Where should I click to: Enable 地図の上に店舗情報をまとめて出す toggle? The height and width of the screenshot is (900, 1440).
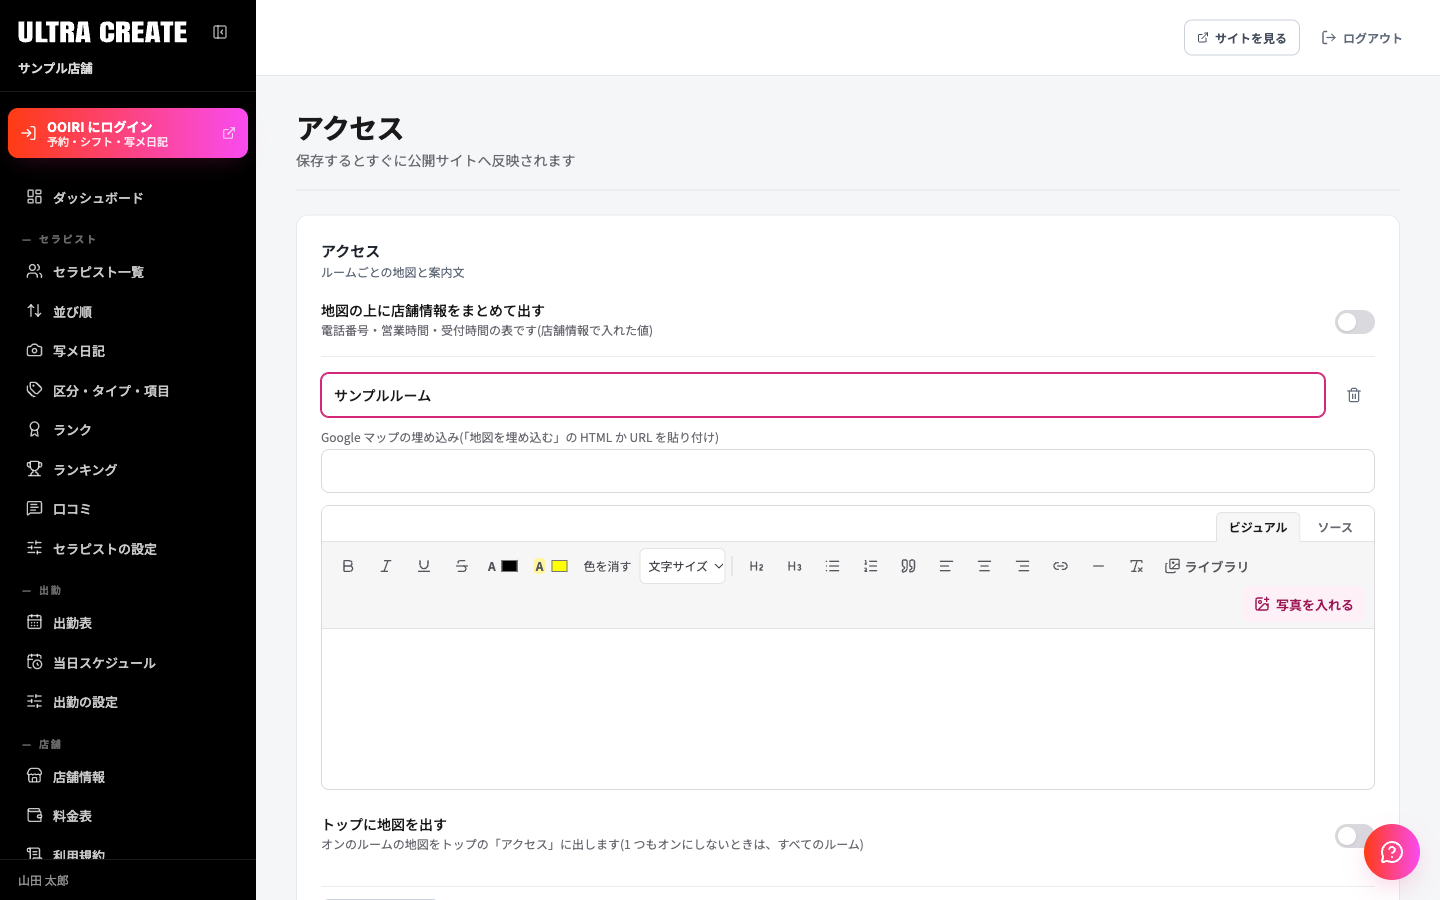1355,322
